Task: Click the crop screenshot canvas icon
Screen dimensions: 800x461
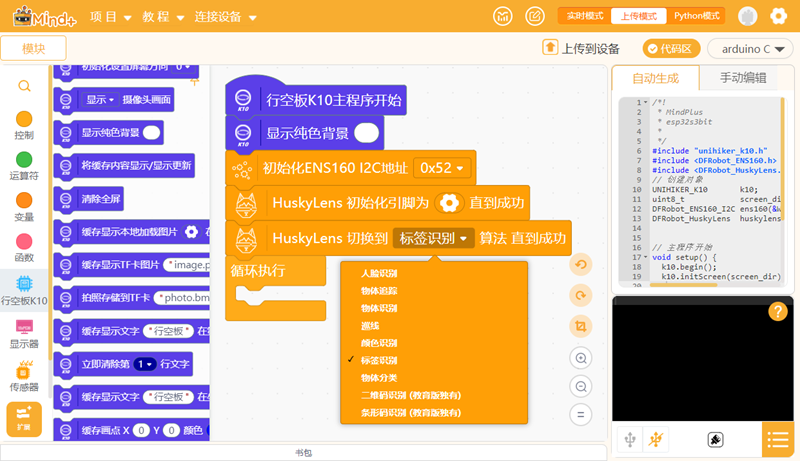Action: 581,326
